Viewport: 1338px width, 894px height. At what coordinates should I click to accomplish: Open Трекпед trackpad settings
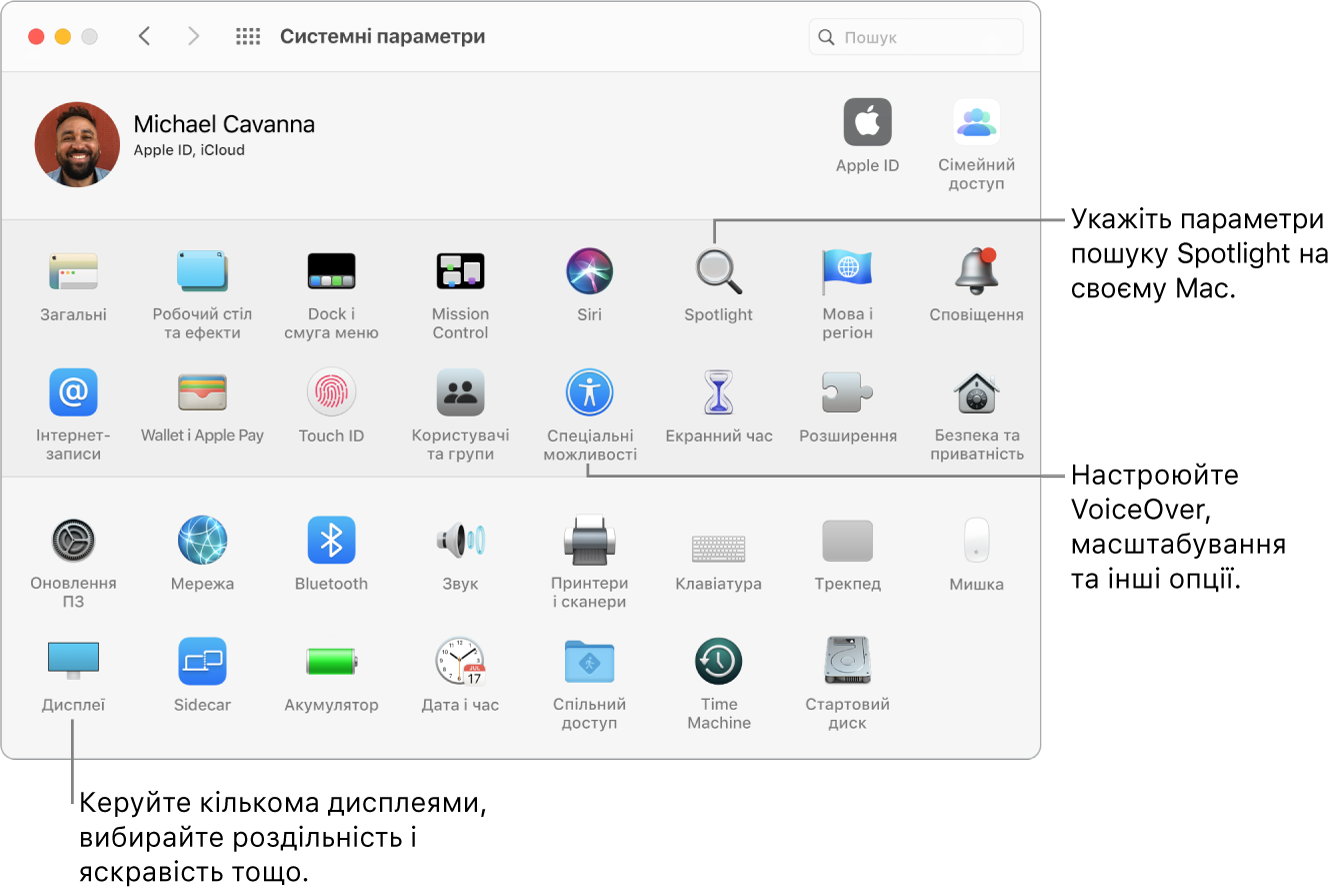click(x=847, y=541)
